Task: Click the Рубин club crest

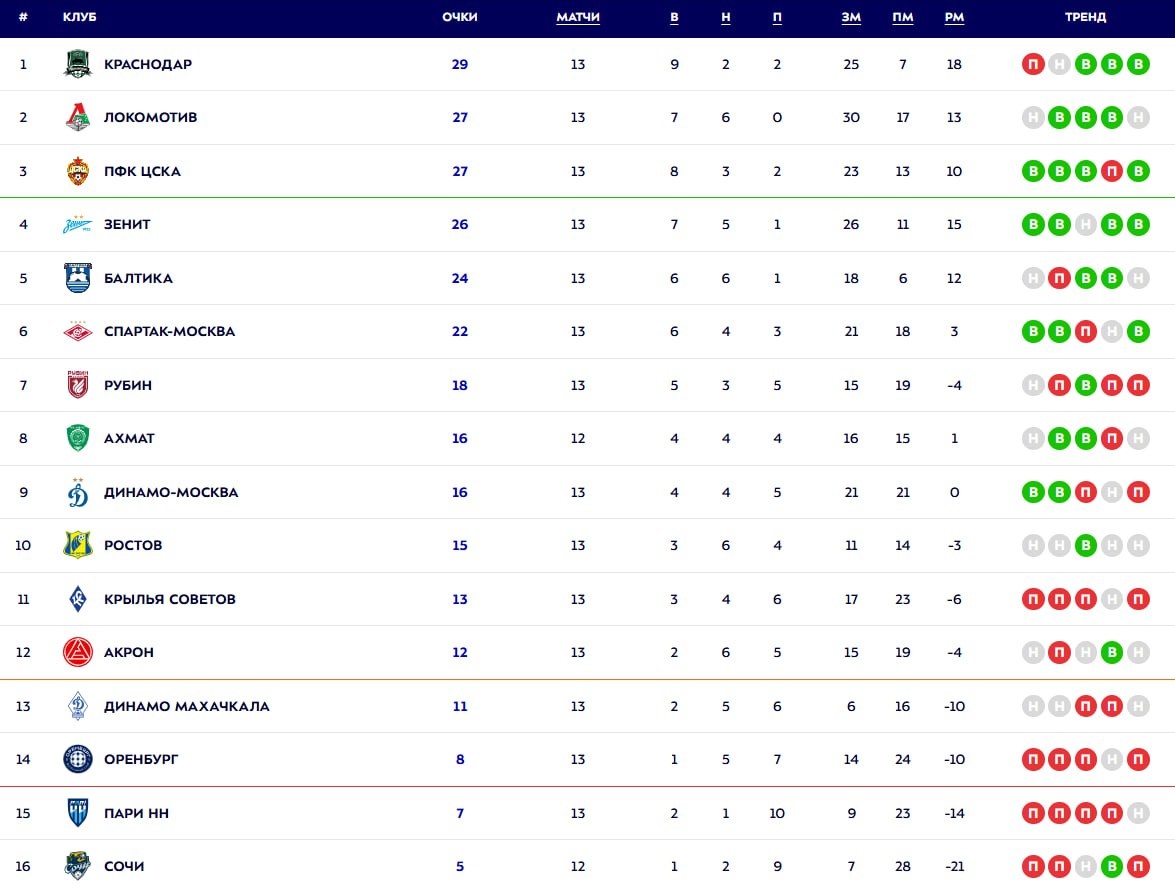Action: coord(78,385)
